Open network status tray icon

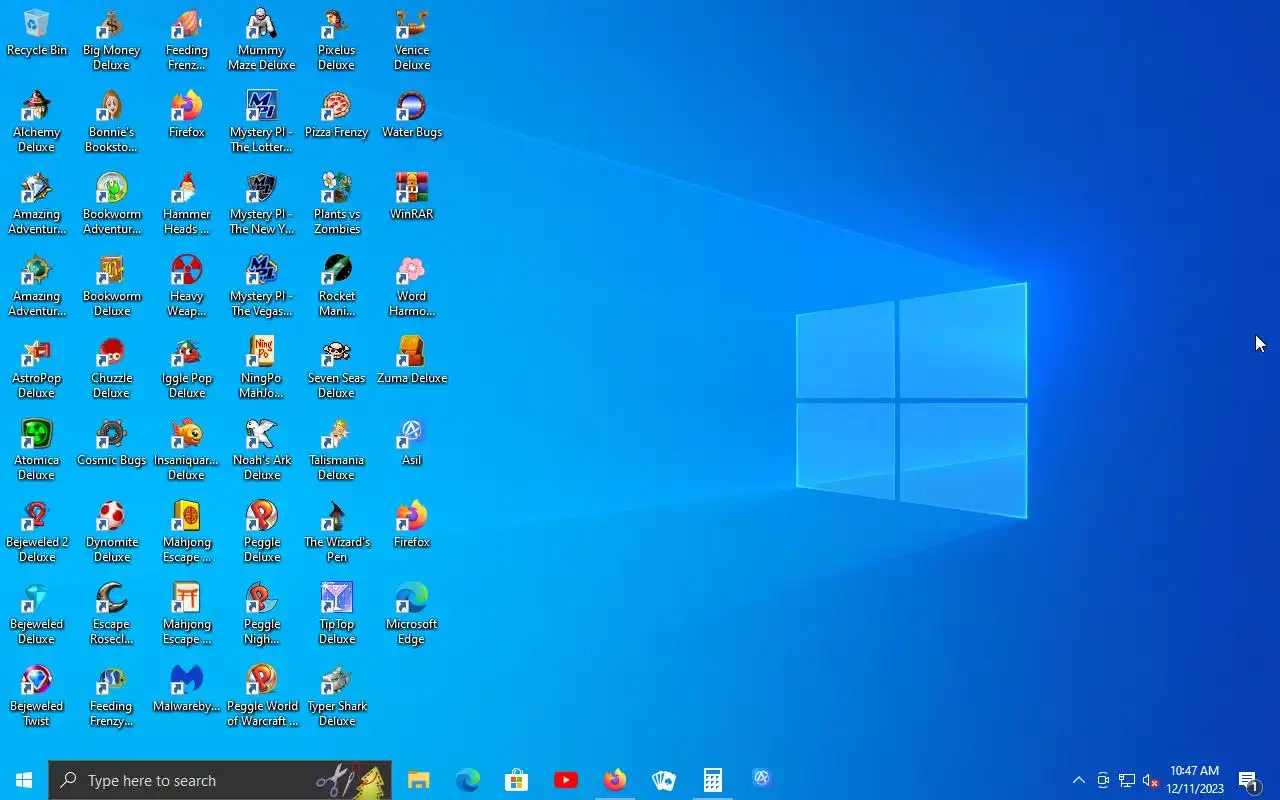point(1126,780)
